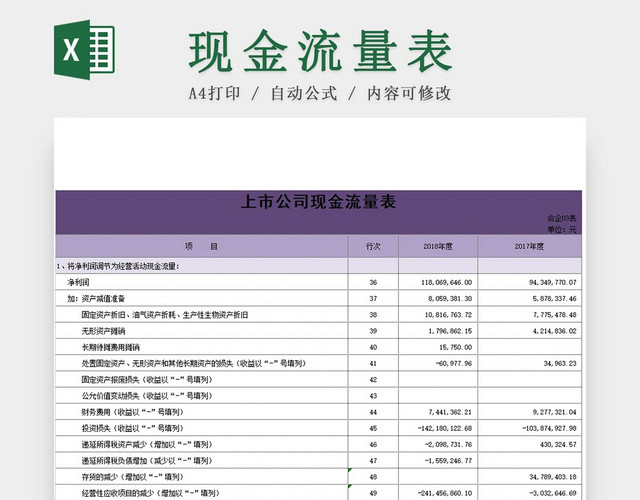This screenshot has height=500, width=640.
Task: Select 2018 value 10,816,763.72
Action: point(438,315)
